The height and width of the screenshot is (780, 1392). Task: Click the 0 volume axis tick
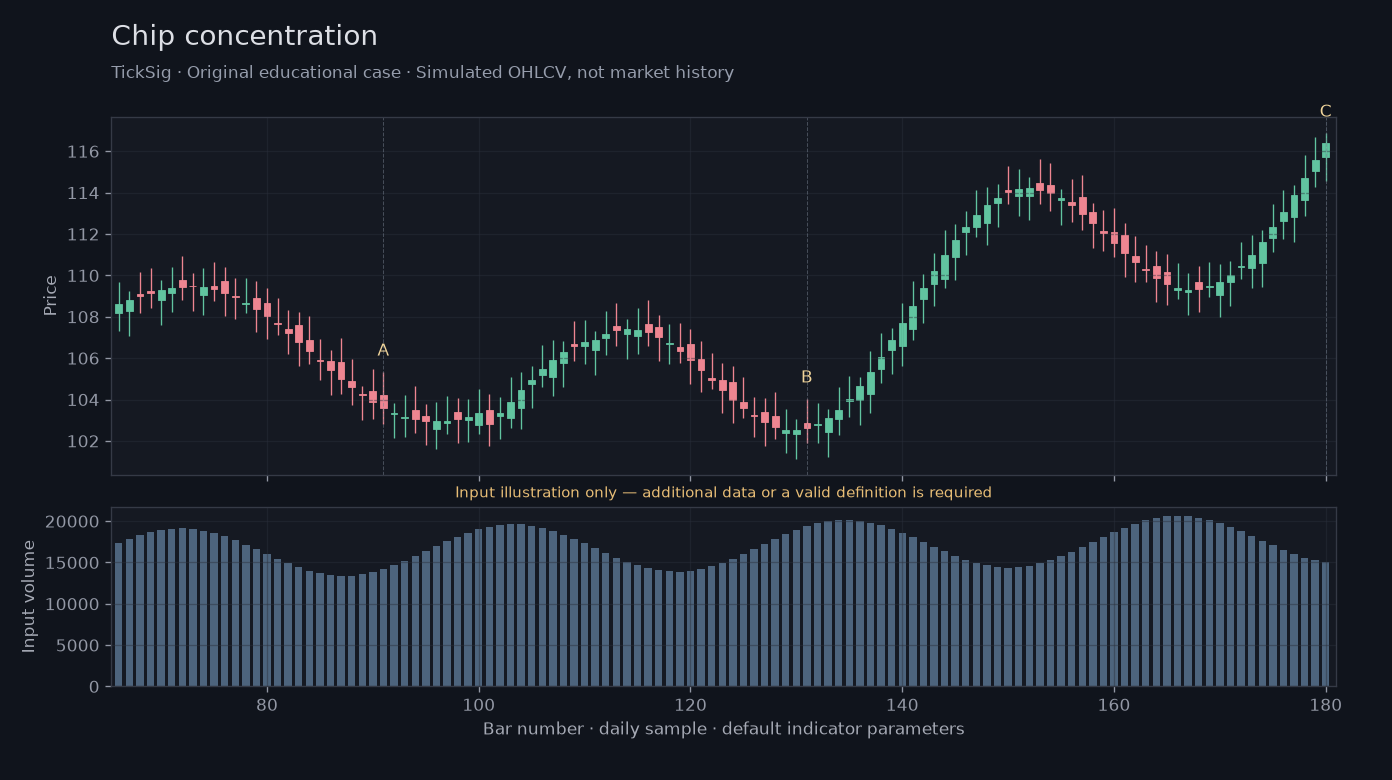[95, 687]
